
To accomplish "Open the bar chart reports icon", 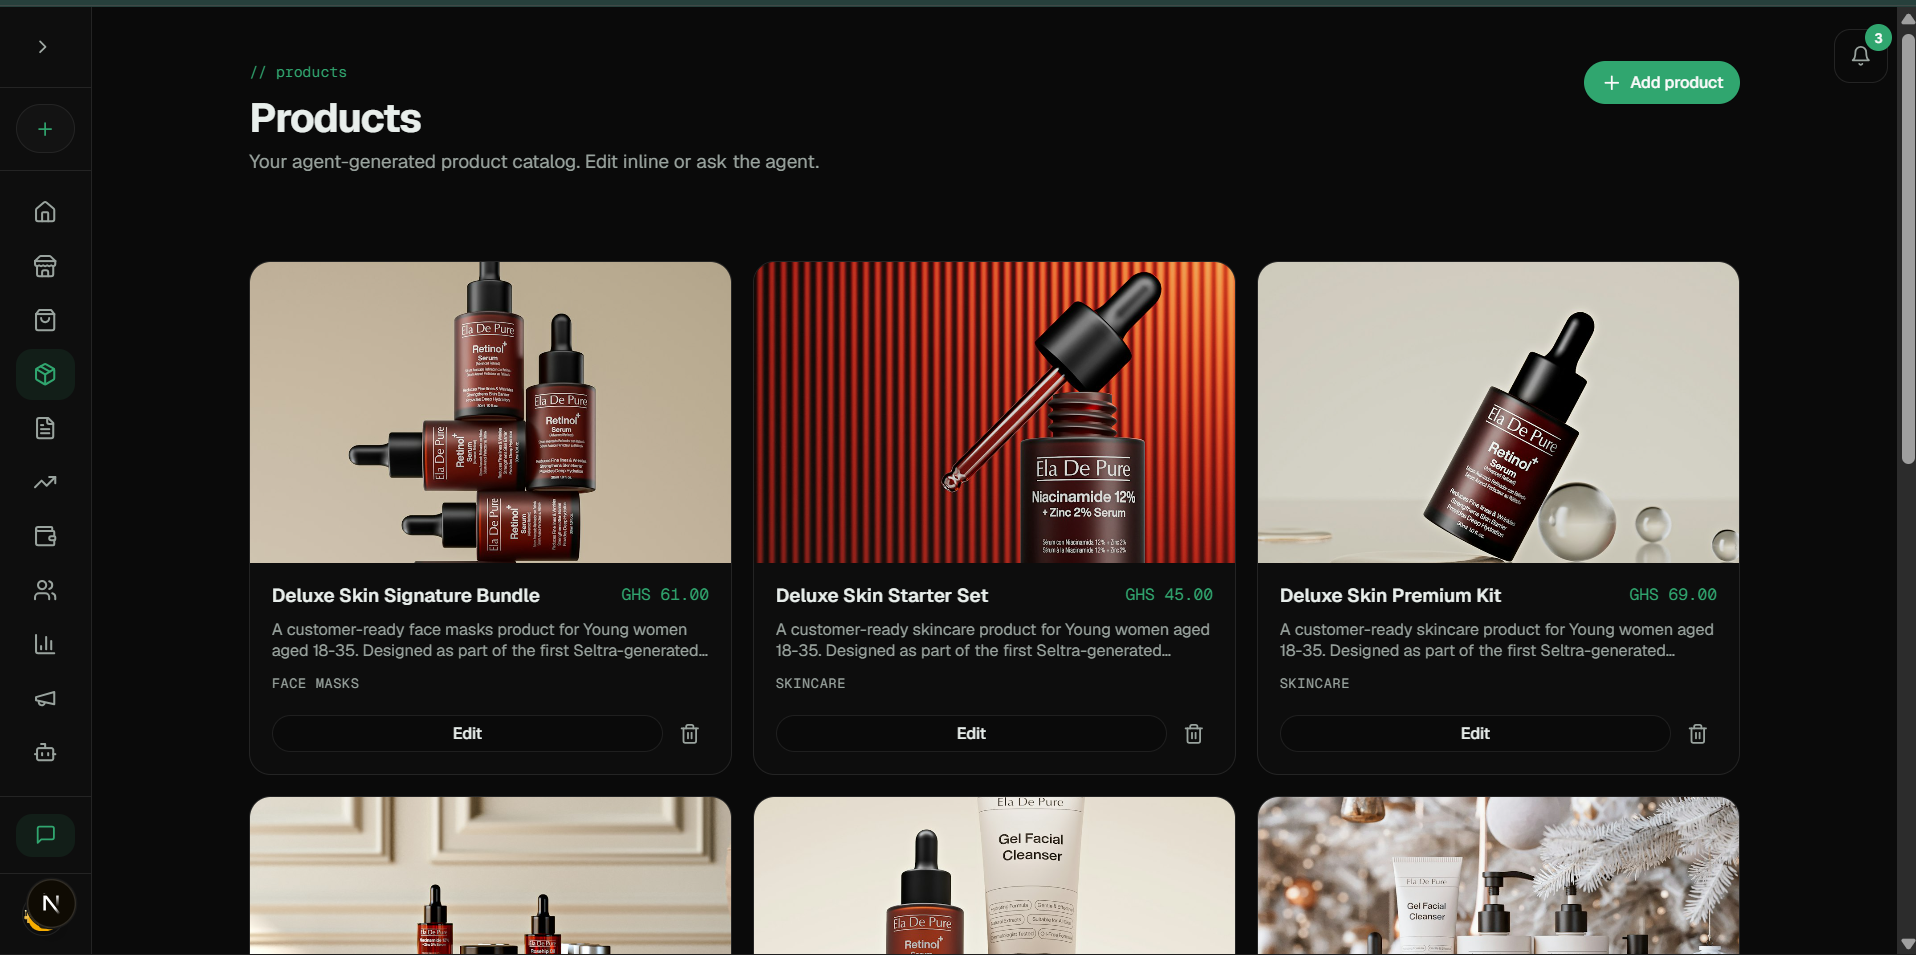I will [45, 644].
